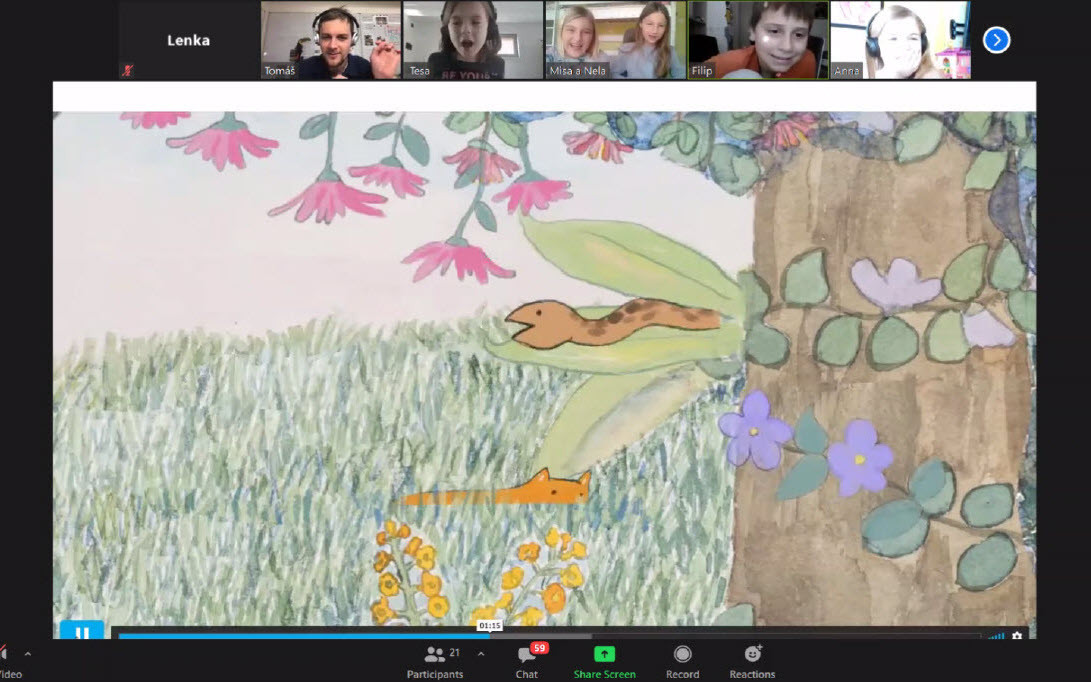The height and width of the screenshot is (682, 1091).
Task: Open the Participants panel
Action: 435,661
